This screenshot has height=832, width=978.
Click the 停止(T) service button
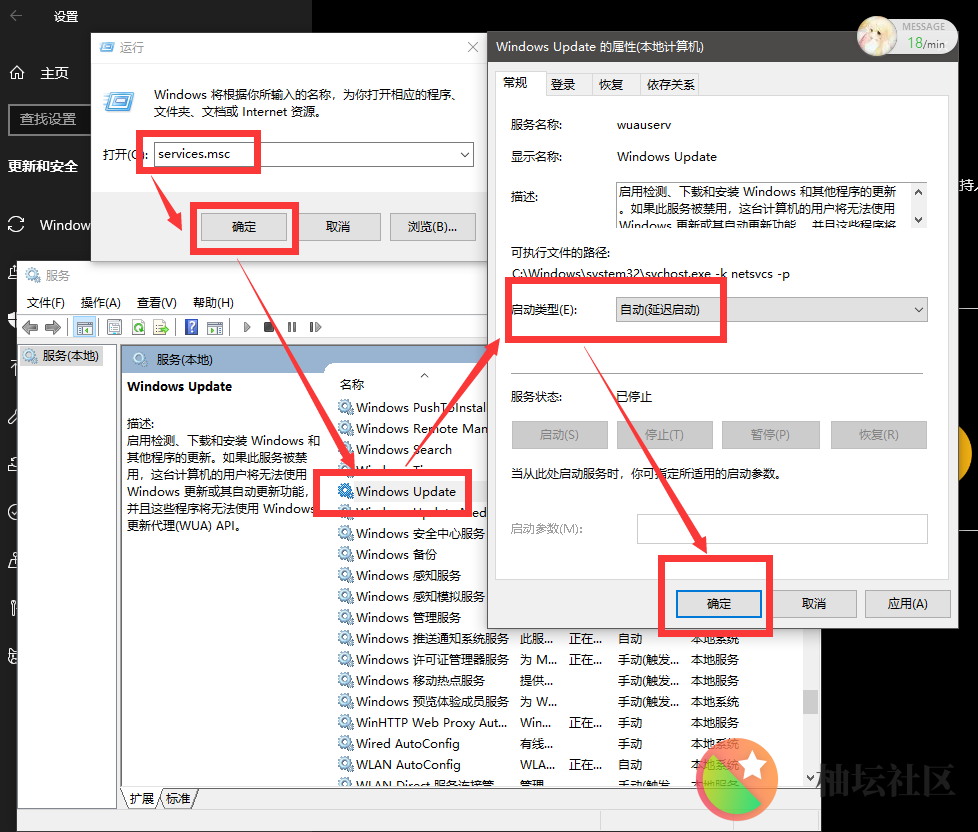pos(664,435)
